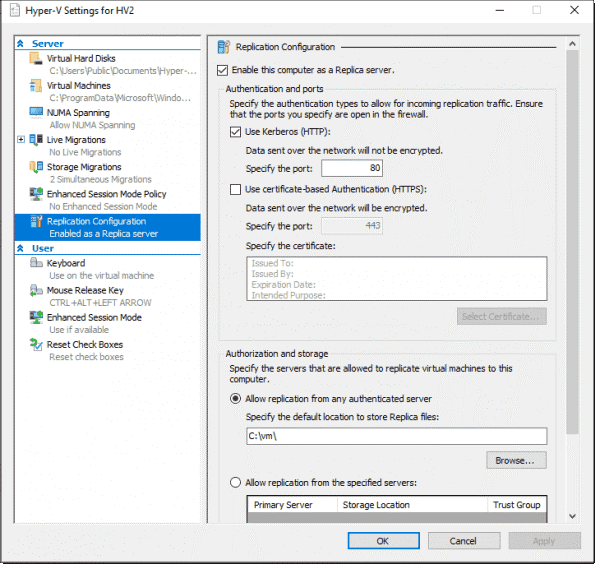Enable certificate-based Authentication (HTTPS) checkbox

pos(235,189)
